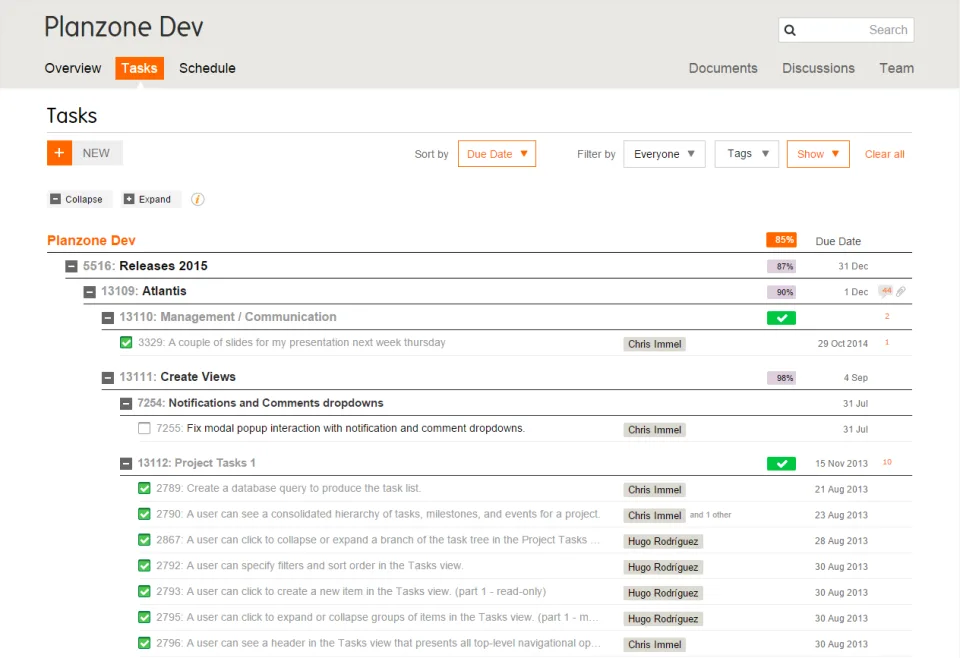The width and height of the screenshot is (960, 658).
Task: Click the green completed badge for Project Tasks 1
Action: pyautogui.click(x=781, y=463)
